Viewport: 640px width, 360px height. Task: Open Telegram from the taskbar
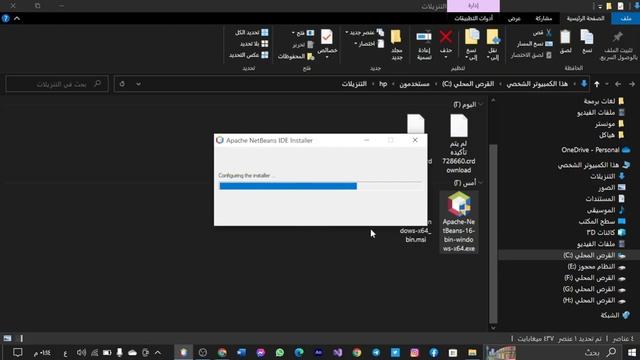tap(376, 352)
